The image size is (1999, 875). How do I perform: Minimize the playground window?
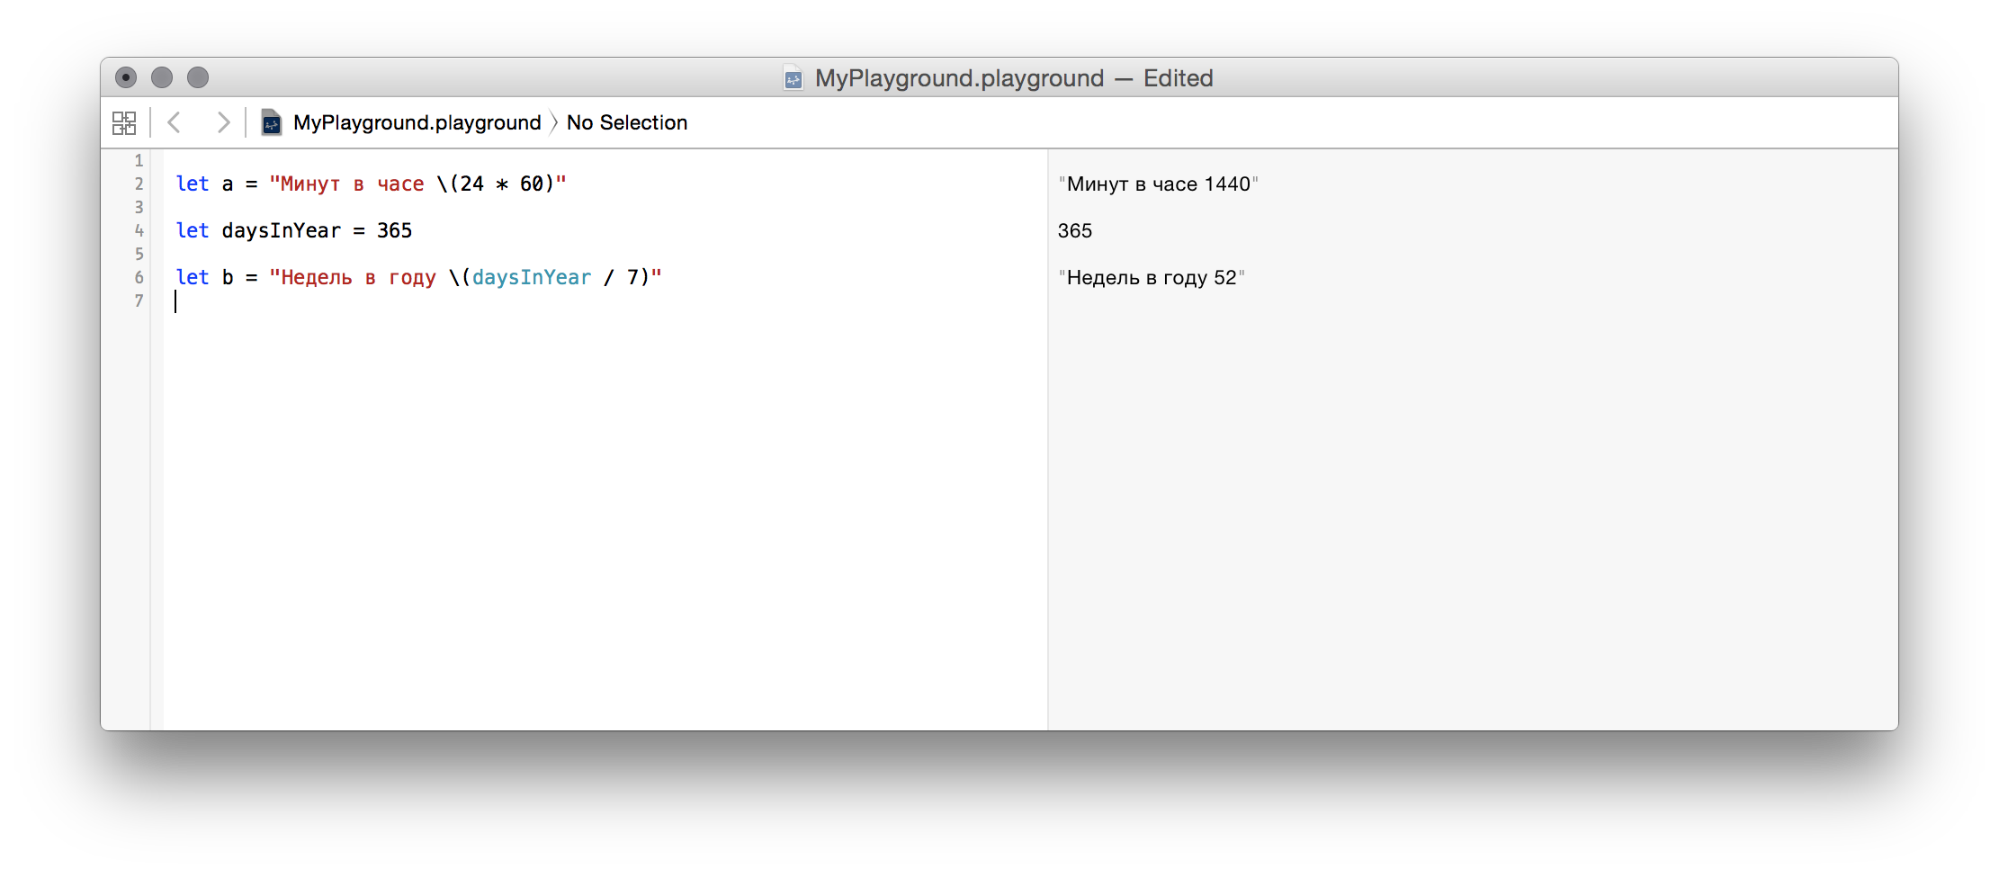(x=162, y=77)
